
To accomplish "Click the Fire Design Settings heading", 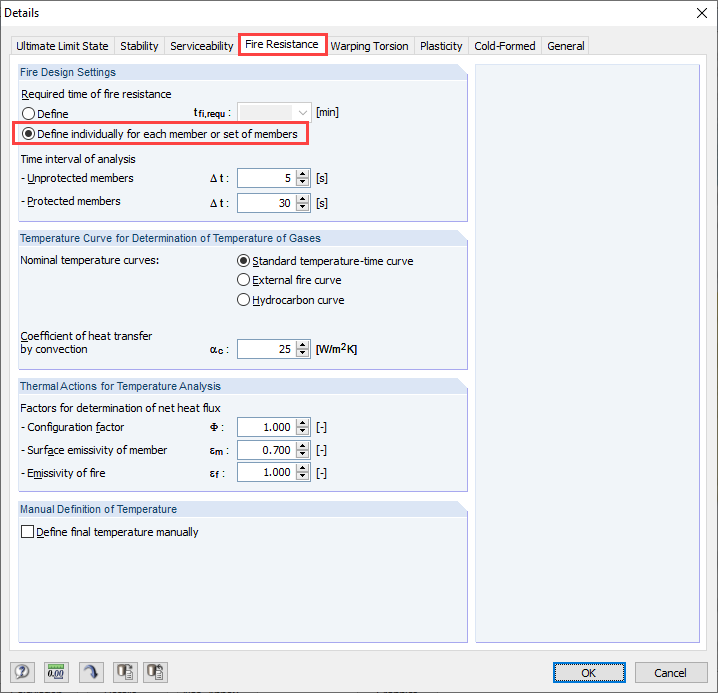I will pos(68,72).
